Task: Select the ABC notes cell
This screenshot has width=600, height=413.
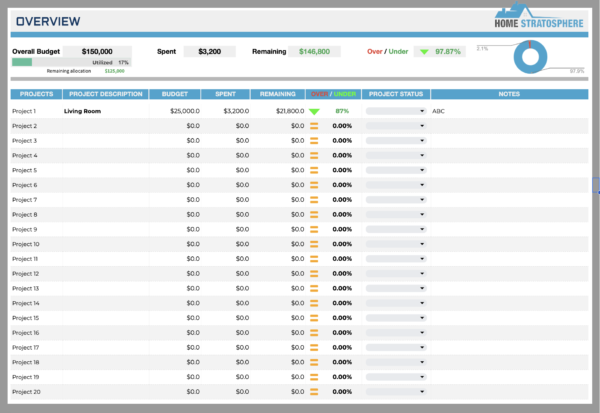Action: coord(509,111)
